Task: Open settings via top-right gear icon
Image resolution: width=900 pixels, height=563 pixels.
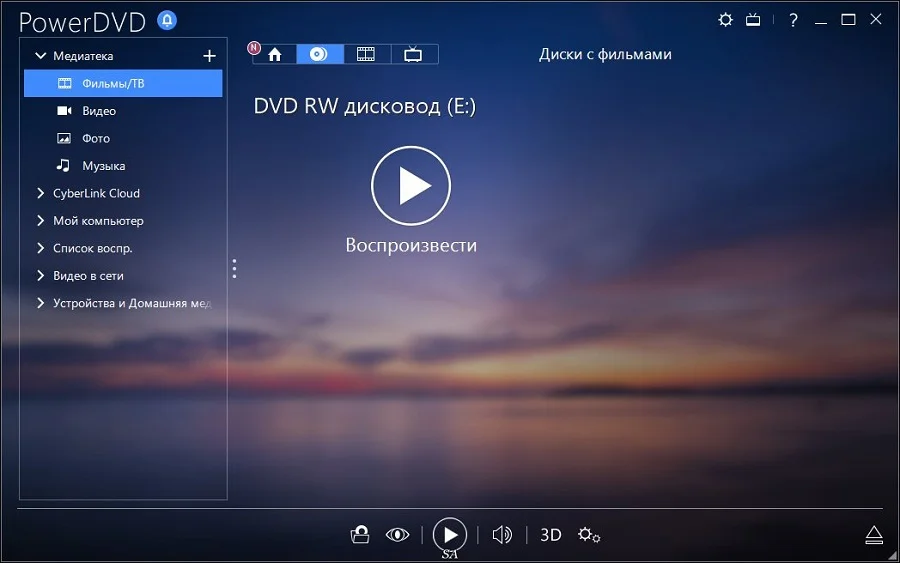Action: (x=726, y=20)
